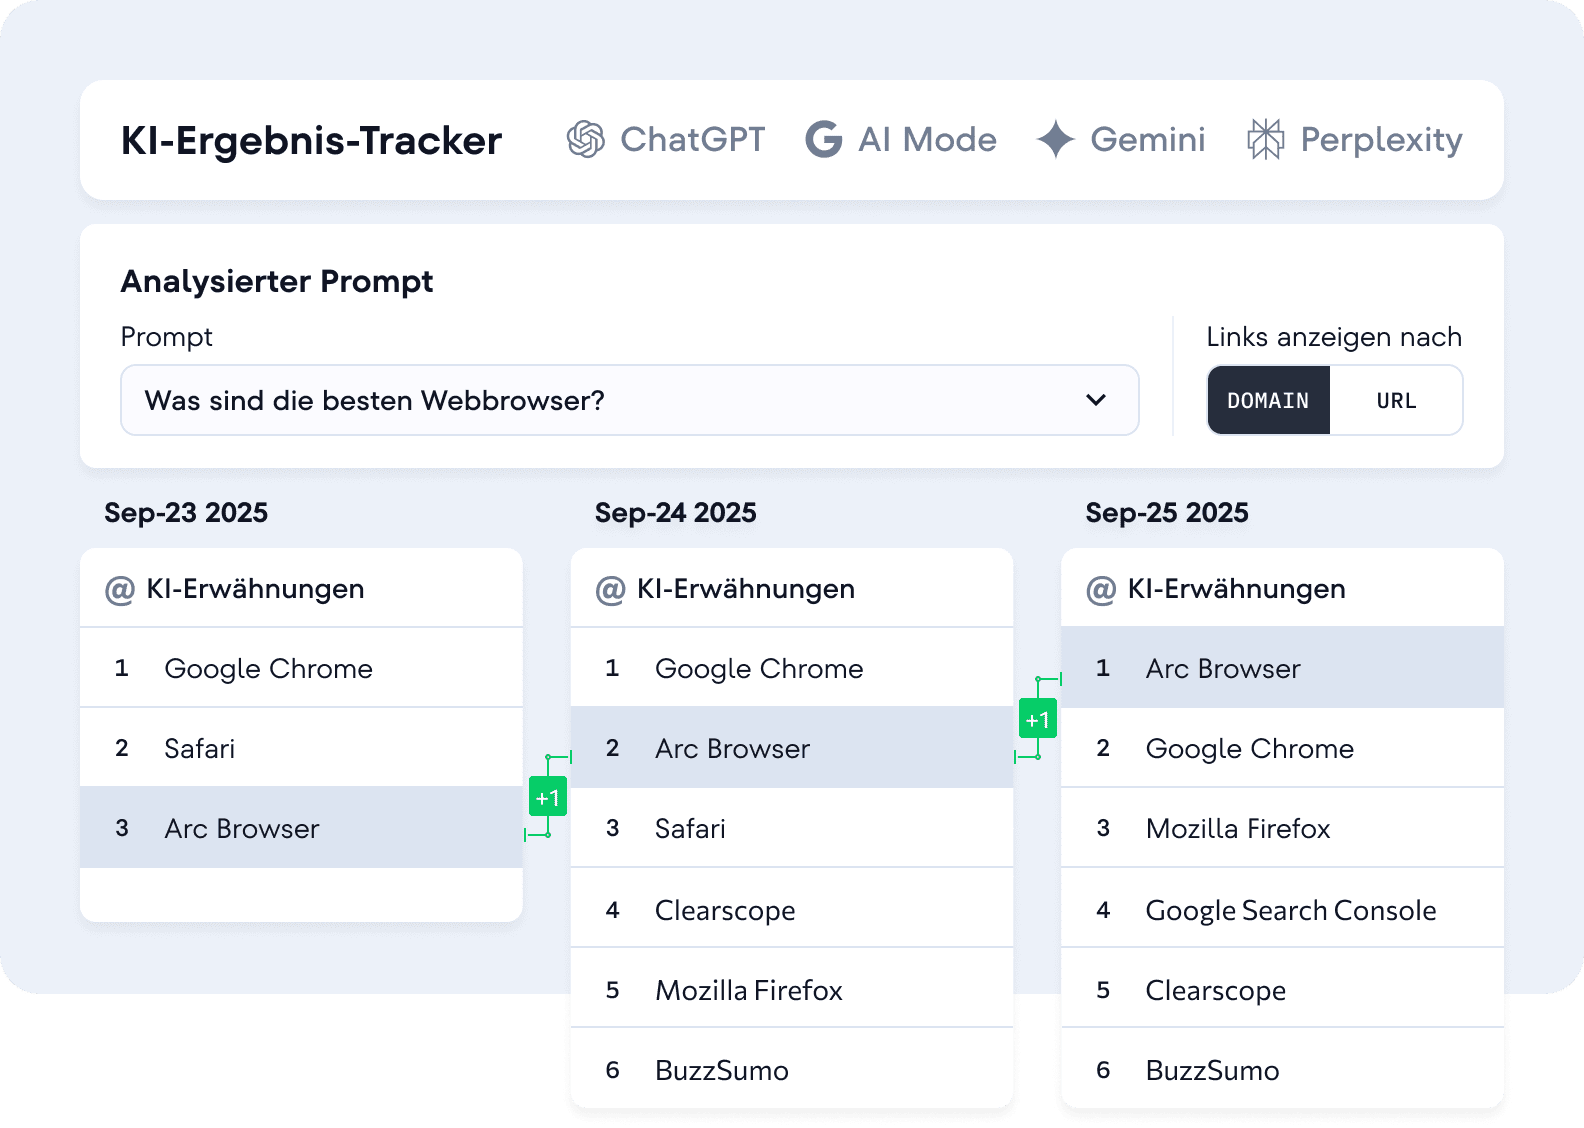
Task: Open the 'Was sind die besten Webbrowser?' selector
Action: click(600, 400)
